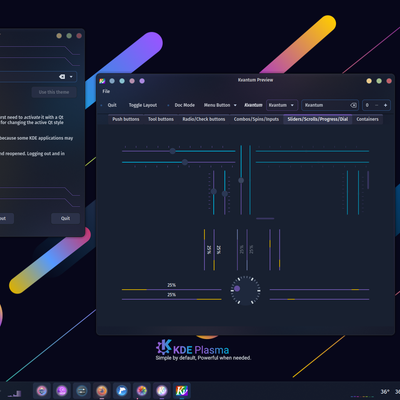The height and width of the screenshot is (400, 400).
Task: Click the lower 25% horizontal progress bar
Action: coord(171,299)
